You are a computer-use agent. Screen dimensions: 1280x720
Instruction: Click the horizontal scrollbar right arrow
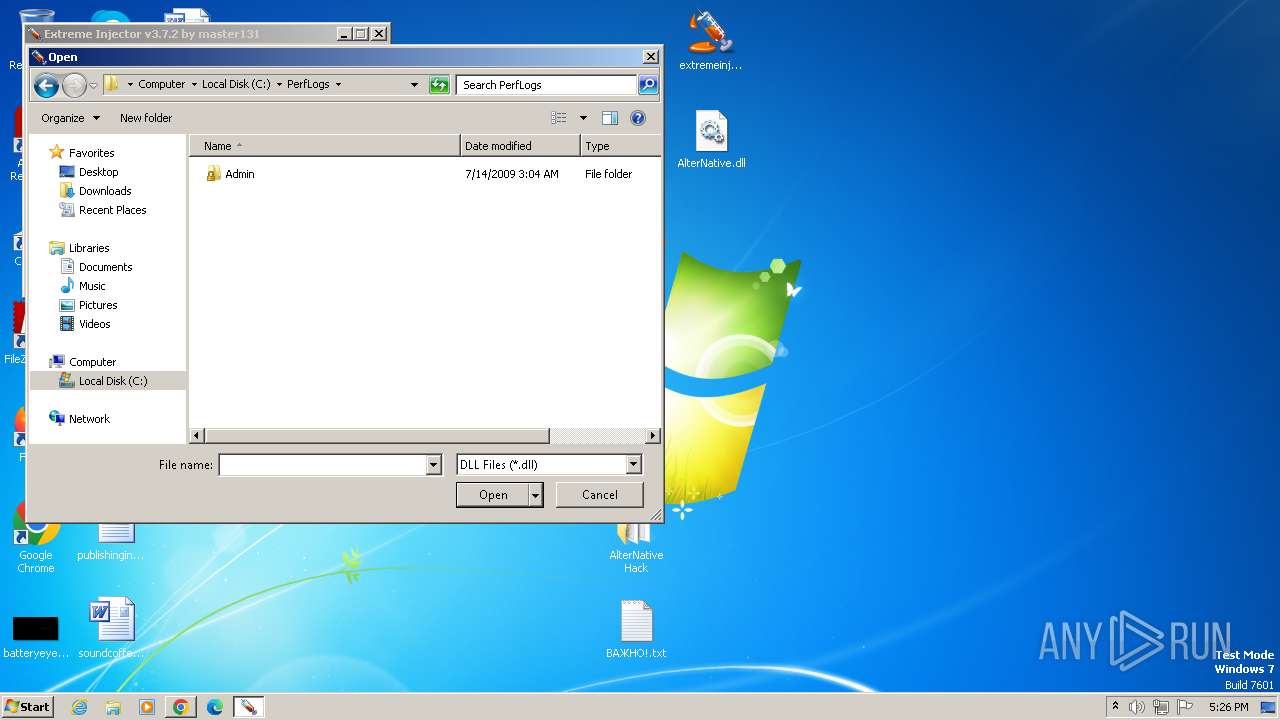point(653,436)
